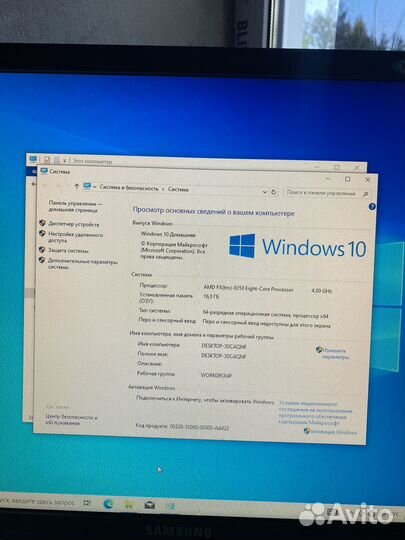
Task: Close the Этот компьютер window behind
Action: pos(357,168)
